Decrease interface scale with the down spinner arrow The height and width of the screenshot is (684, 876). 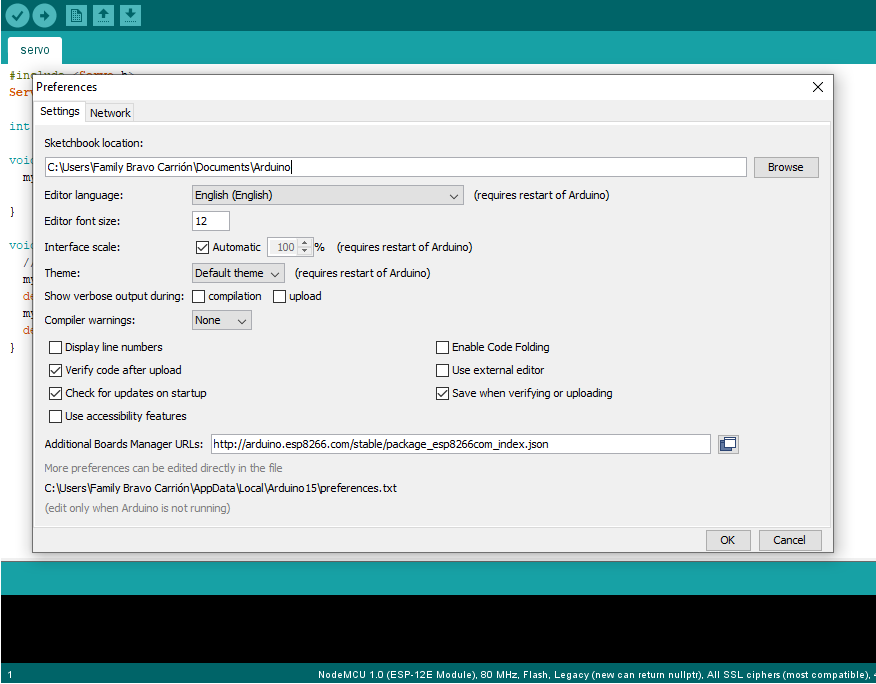click(304, 251)
